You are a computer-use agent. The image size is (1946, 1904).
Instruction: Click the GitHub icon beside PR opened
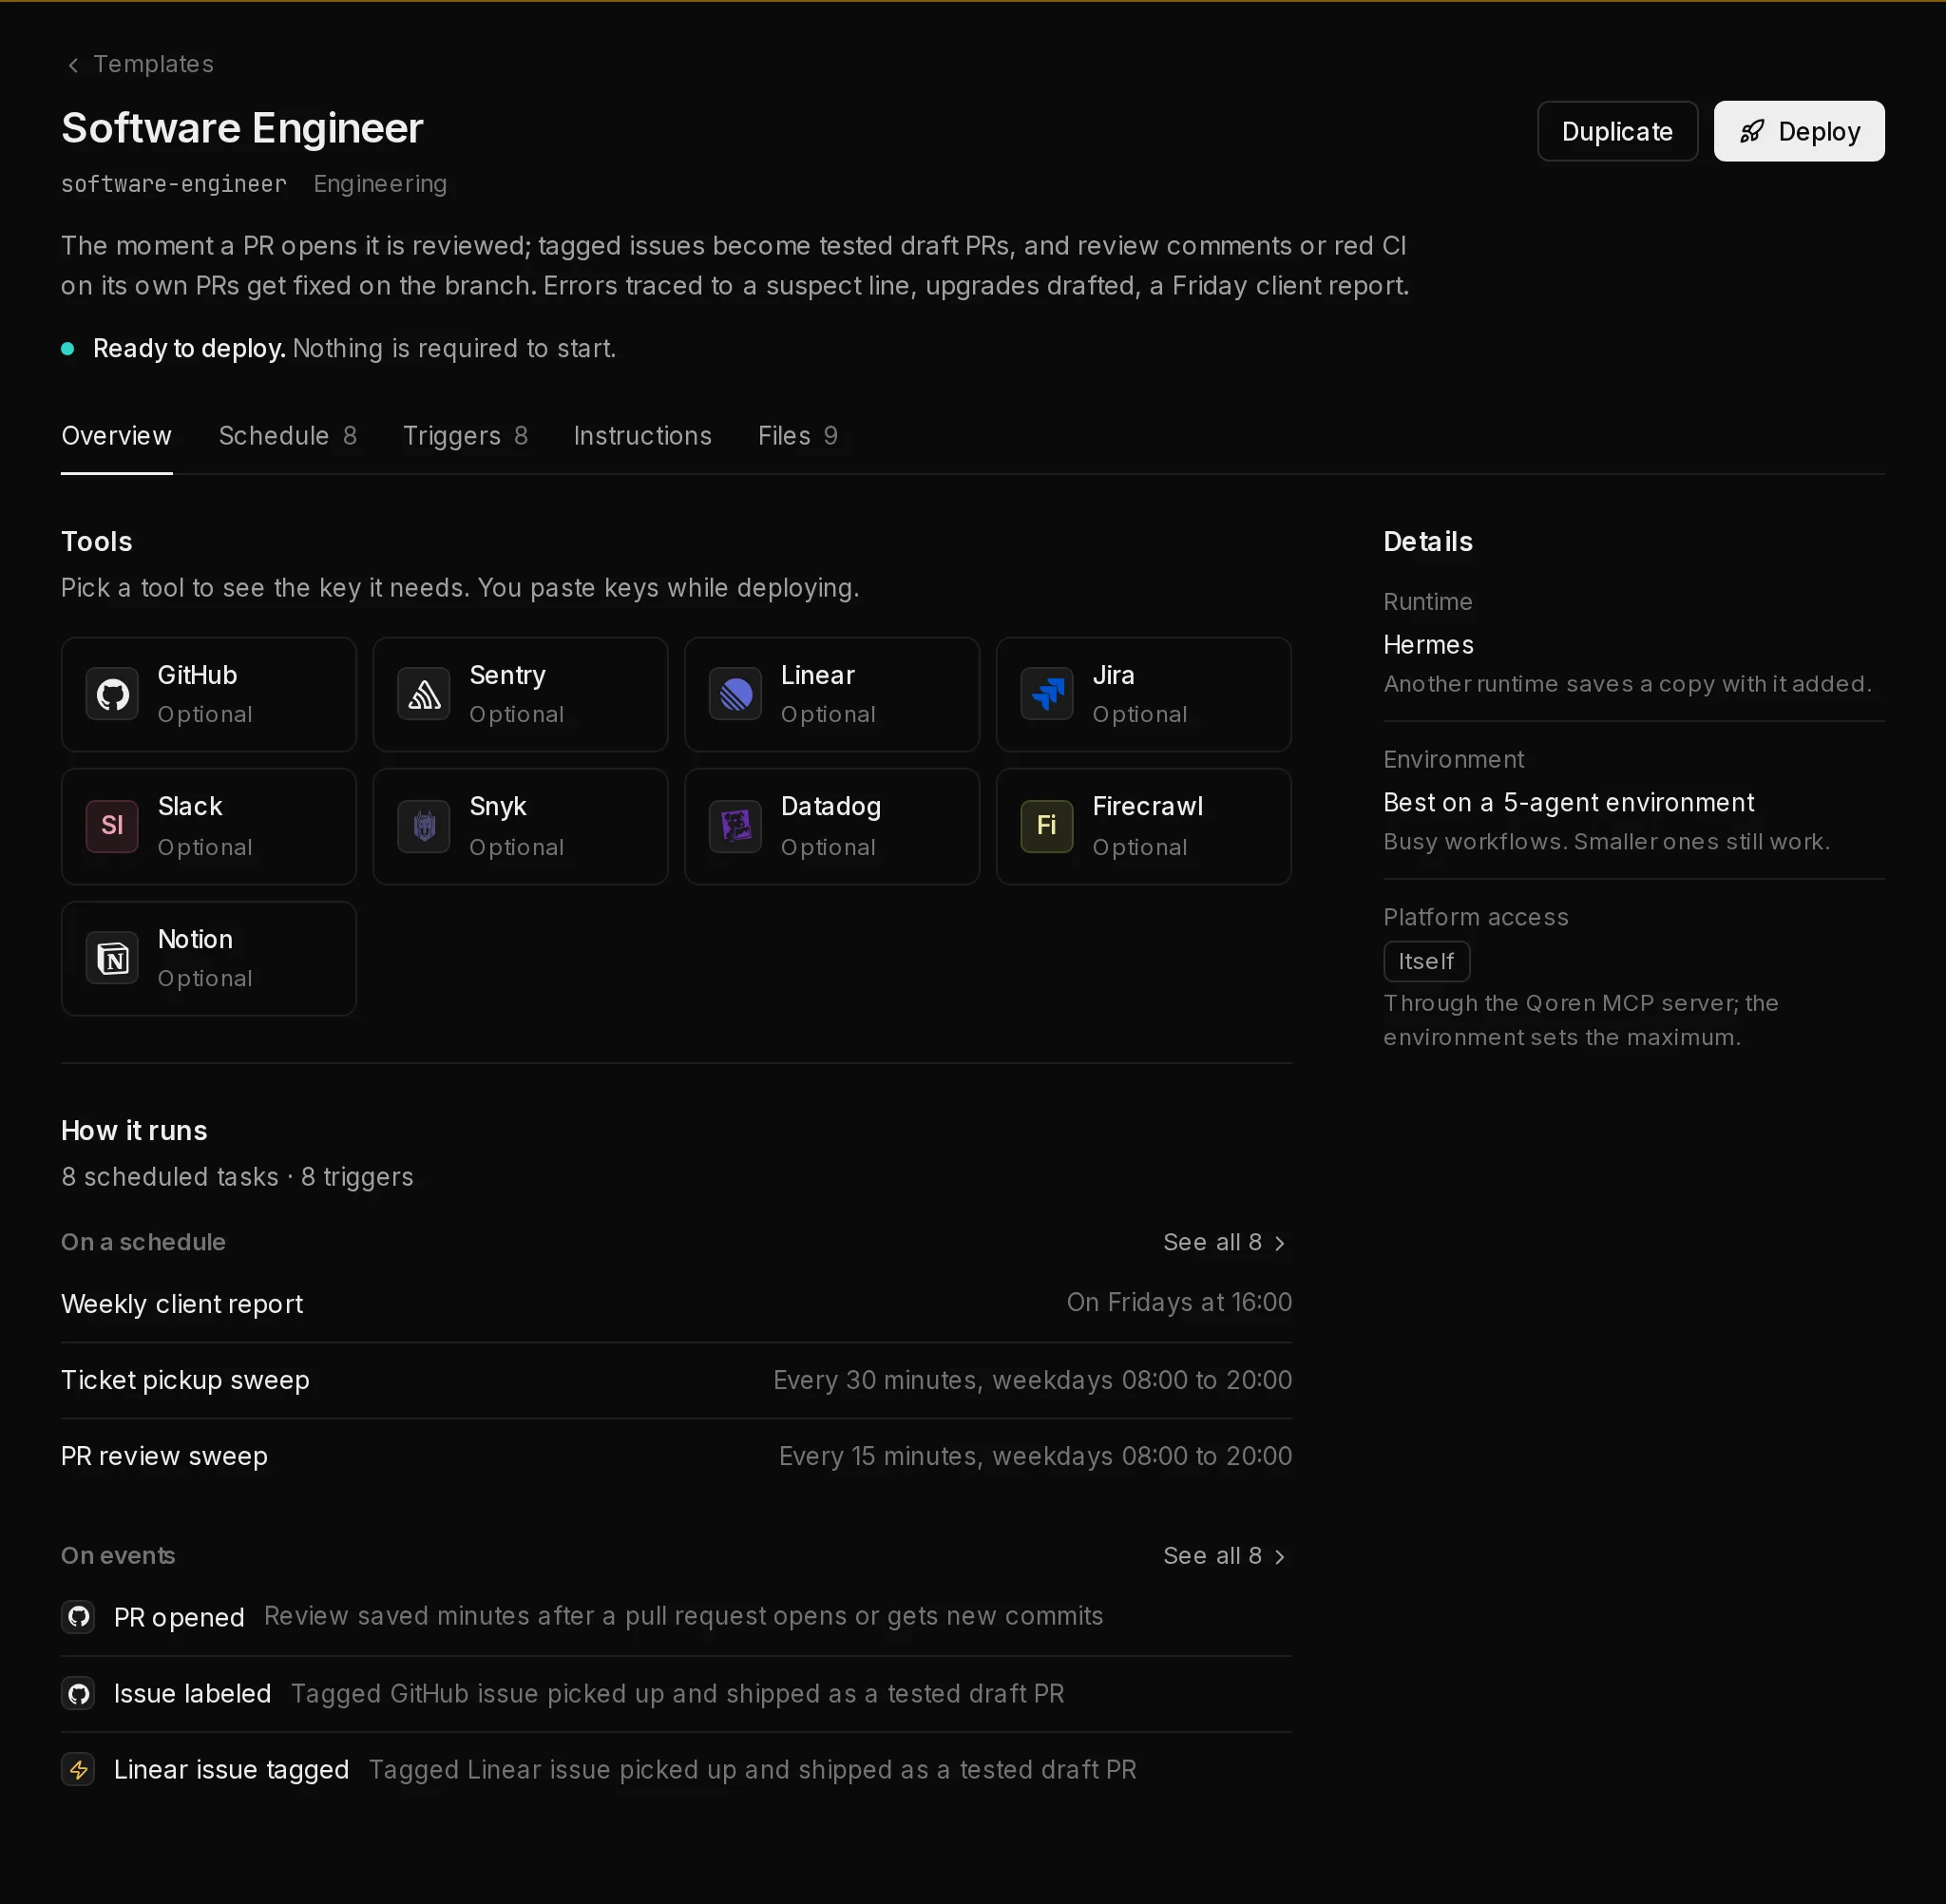78,1617
